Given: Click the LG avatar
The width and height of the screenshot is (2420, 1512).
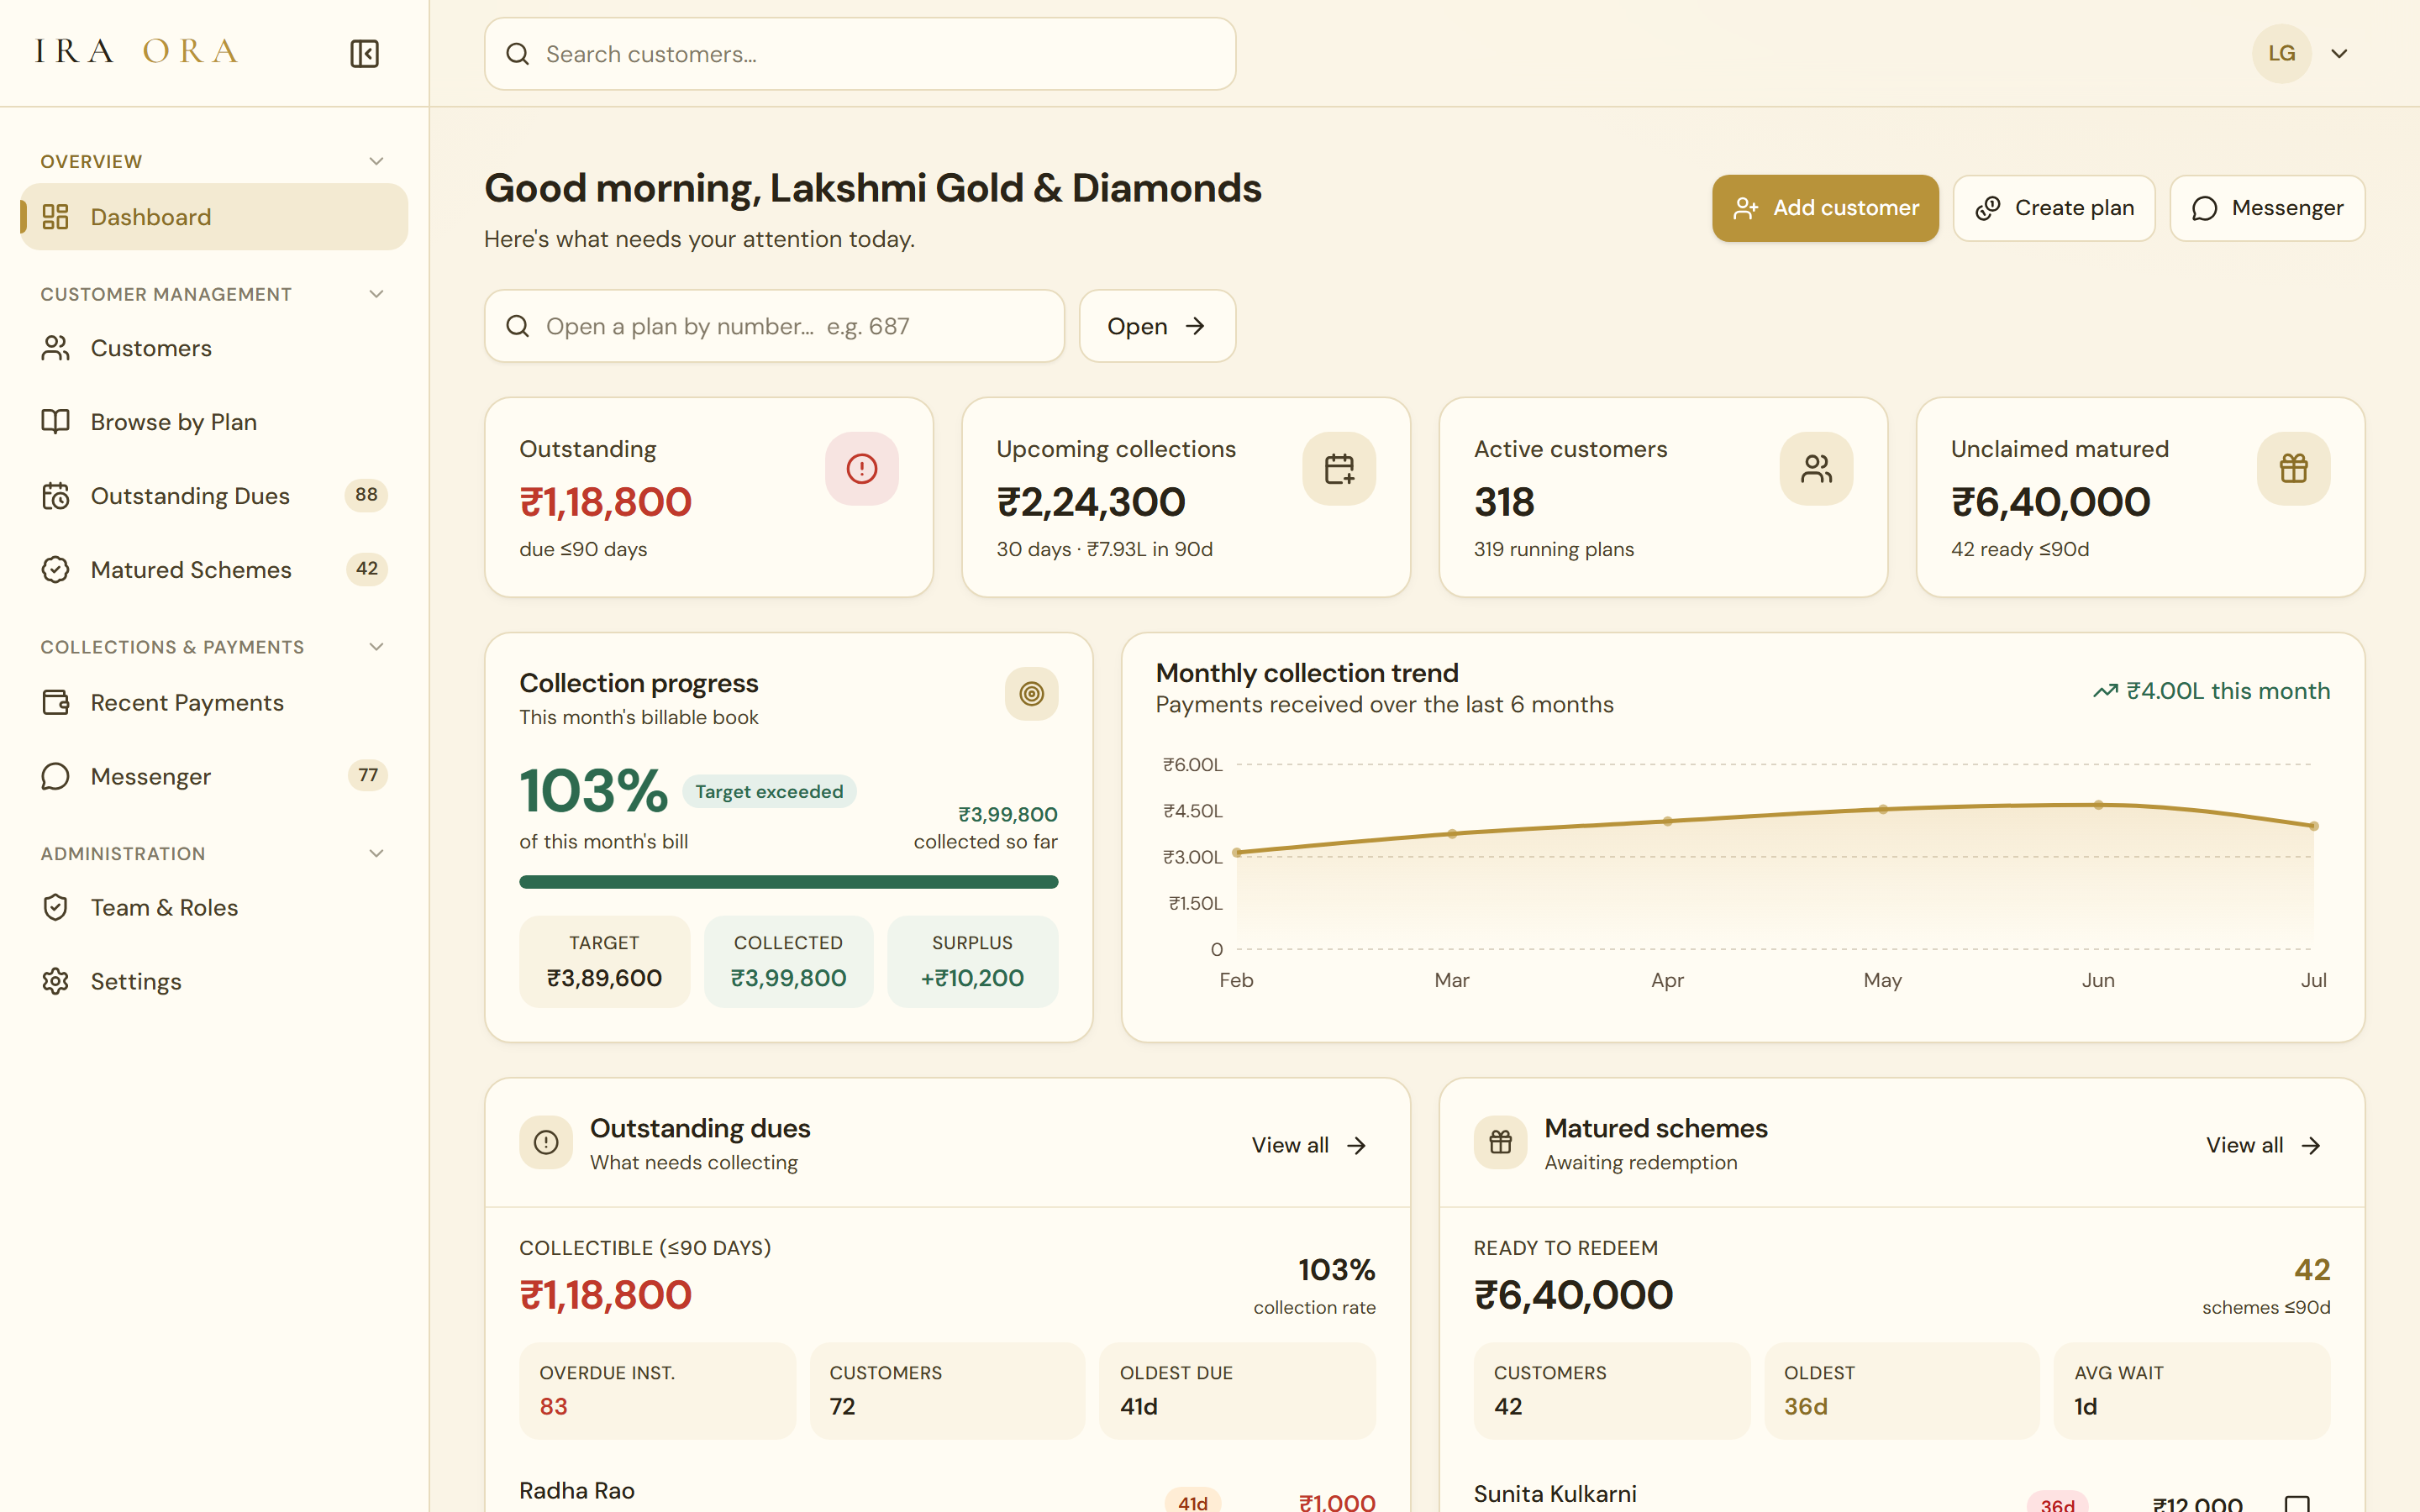Looking at the screenshot, I should [x=2281, y=54].
